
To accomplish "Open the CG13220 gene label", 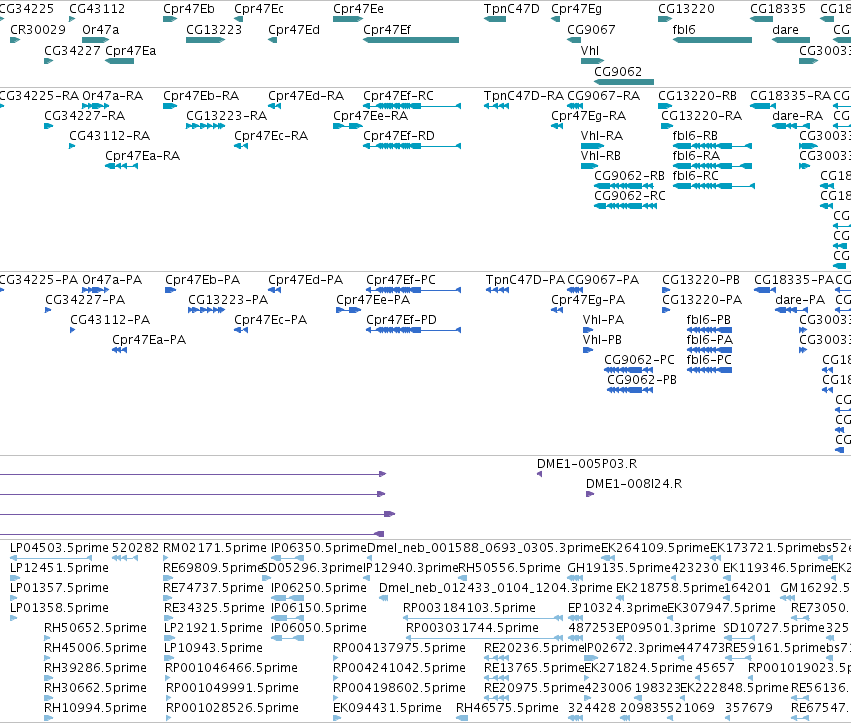I will point(687,9).
